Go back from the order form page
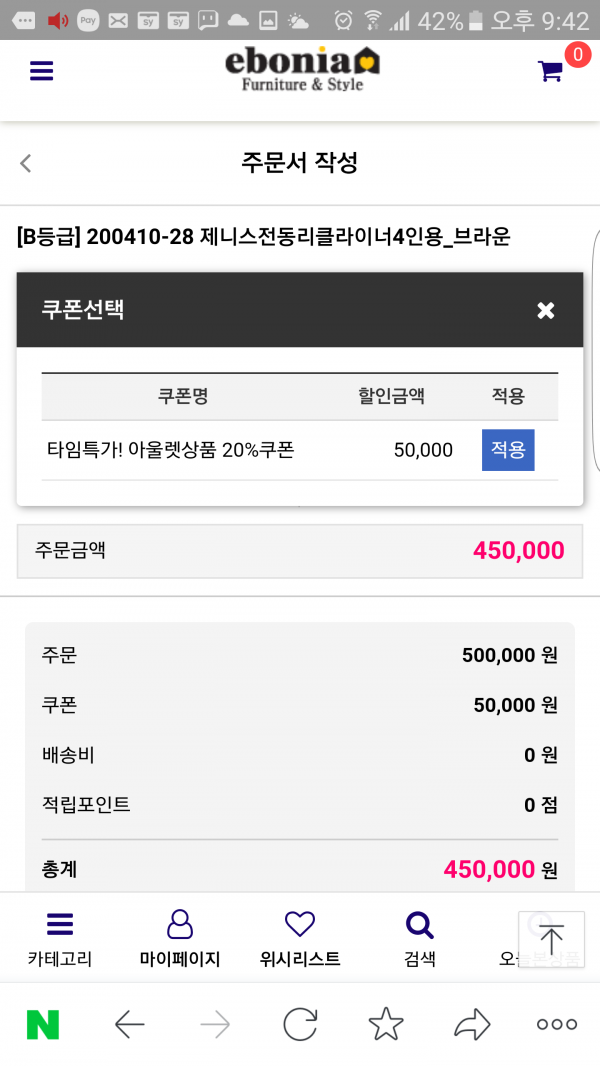Image resolution: width=600 pixels, height=1066 pixels. pos(26,163)
